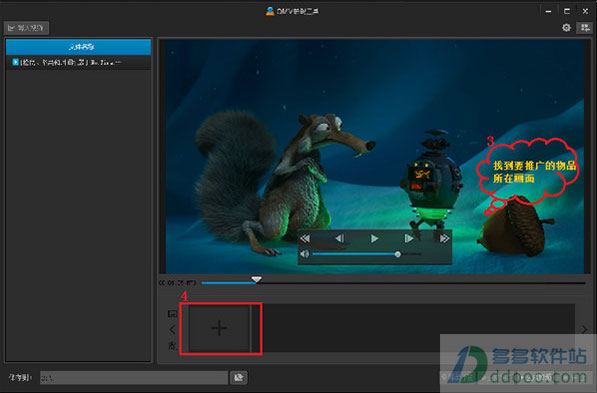Rewind the video with the double-left arrow
Viewport: 597px width, 393px height.
coord(305,238)
